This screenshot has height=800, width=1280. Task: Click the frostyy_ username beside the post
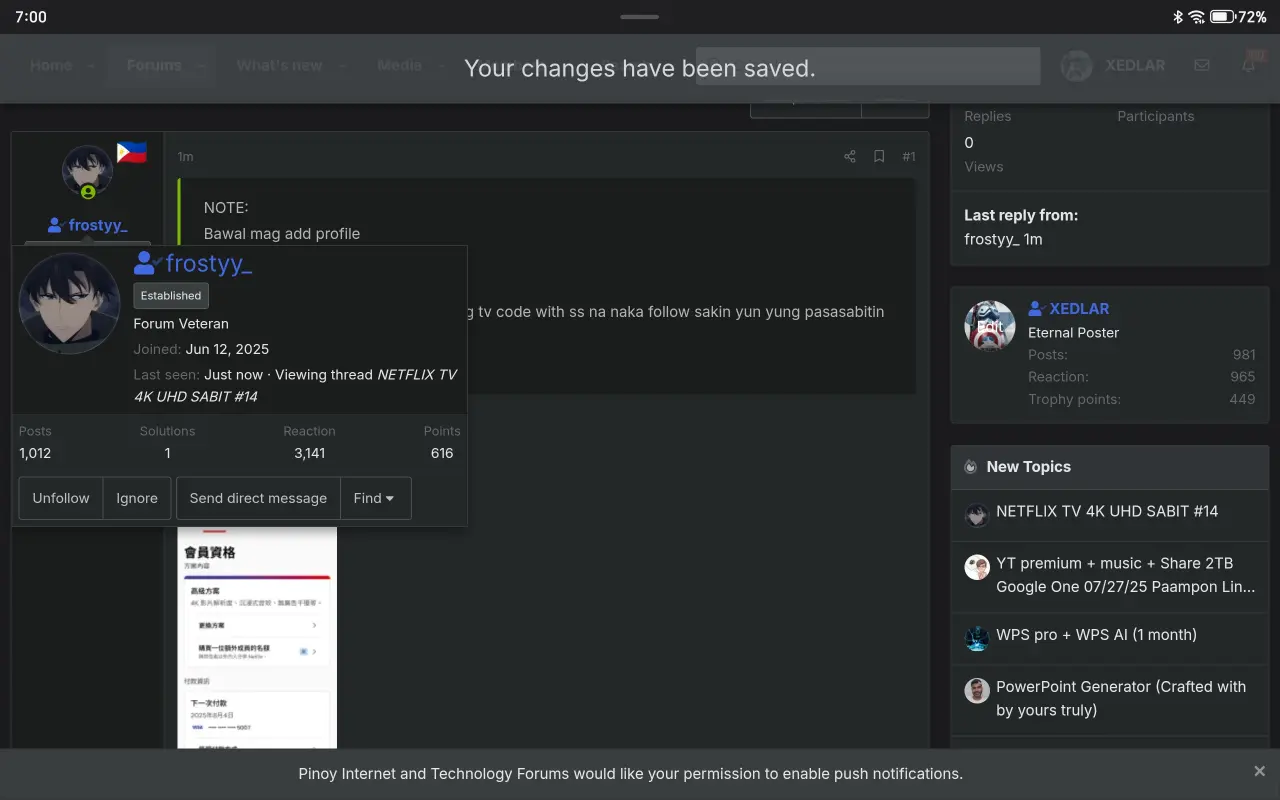click(98, 225)
